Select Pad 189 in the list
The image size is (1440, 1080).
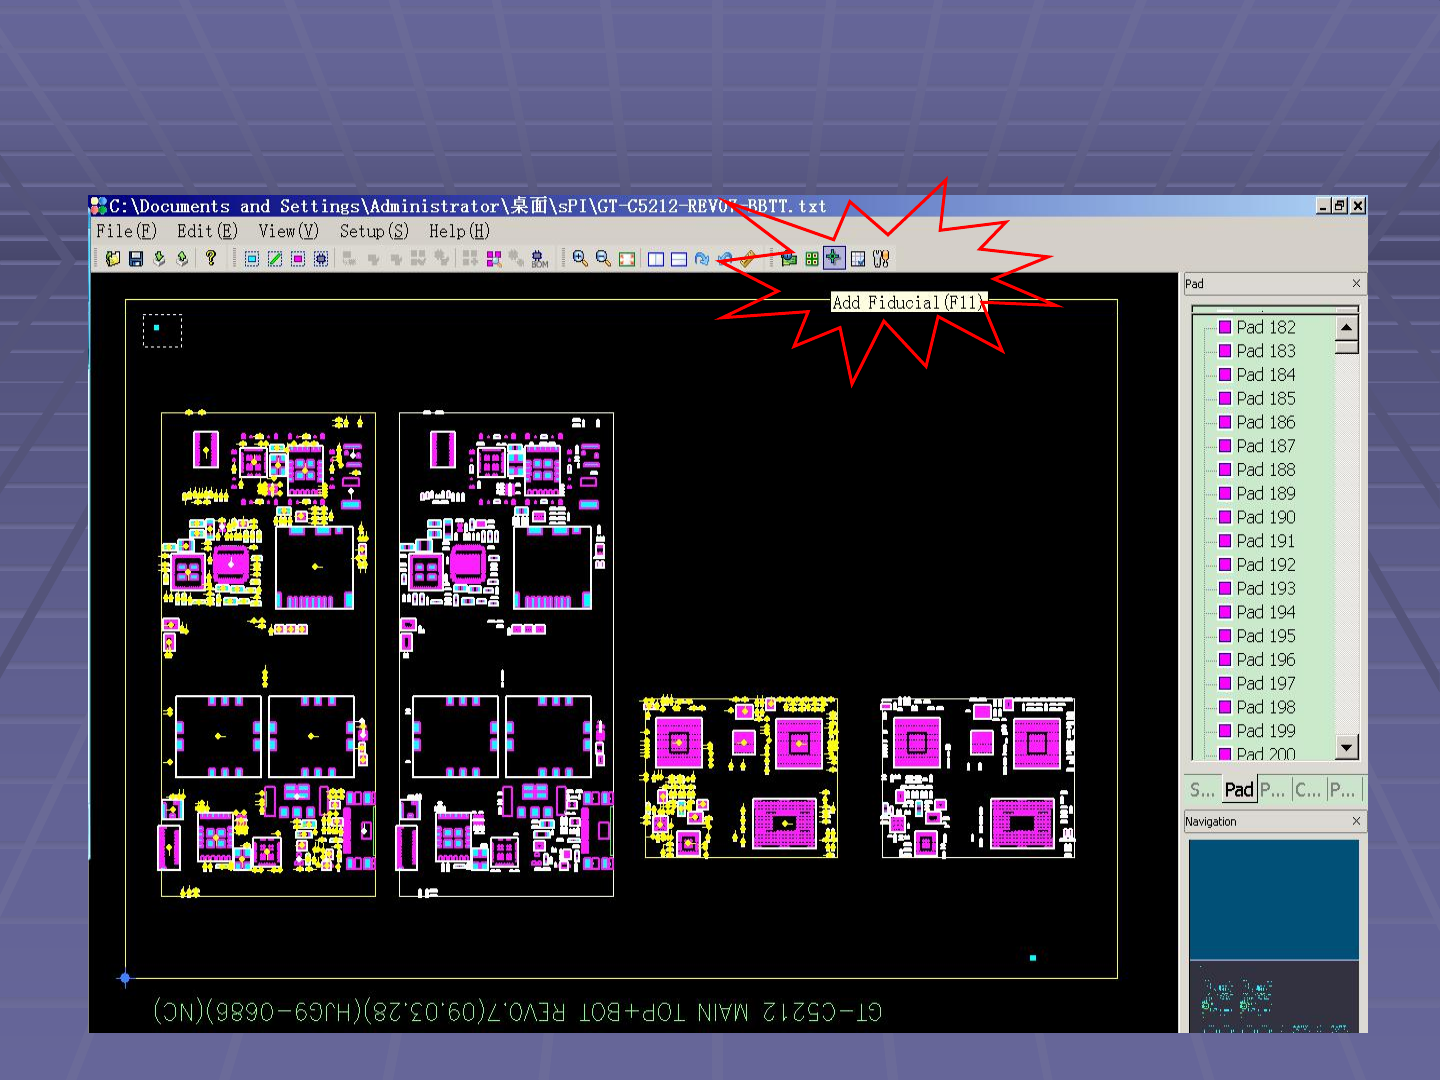pos(1266,494)
